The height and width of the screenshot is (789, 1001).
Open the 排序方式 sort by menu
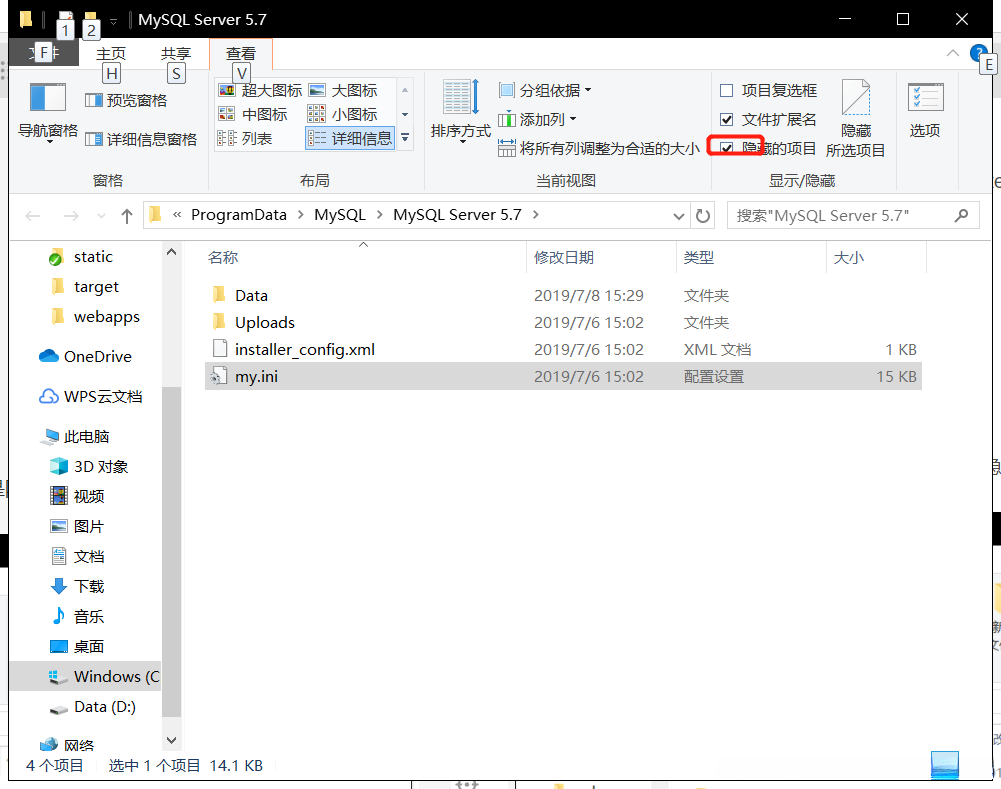[460, 111]
